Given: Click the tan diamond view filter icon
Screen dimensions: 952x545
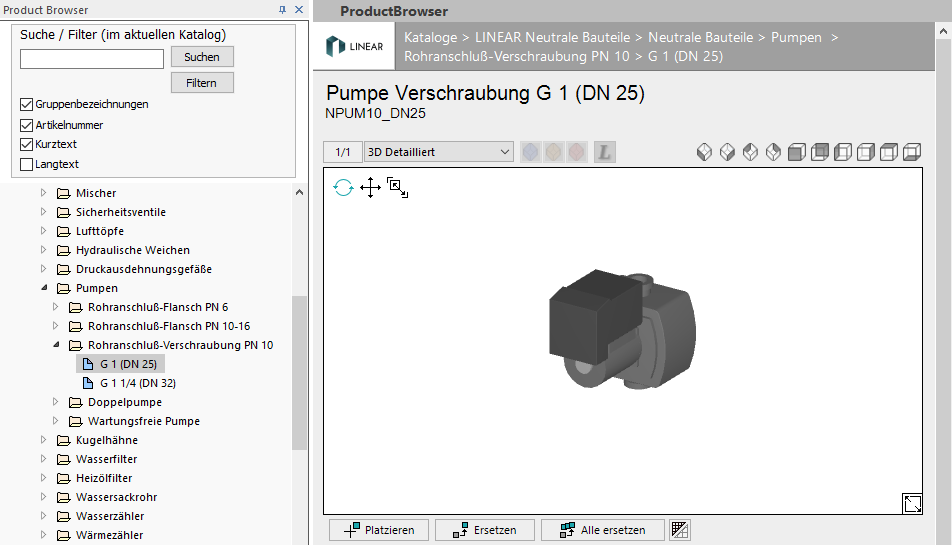Looking at the screenshot, I should point(554,152).
